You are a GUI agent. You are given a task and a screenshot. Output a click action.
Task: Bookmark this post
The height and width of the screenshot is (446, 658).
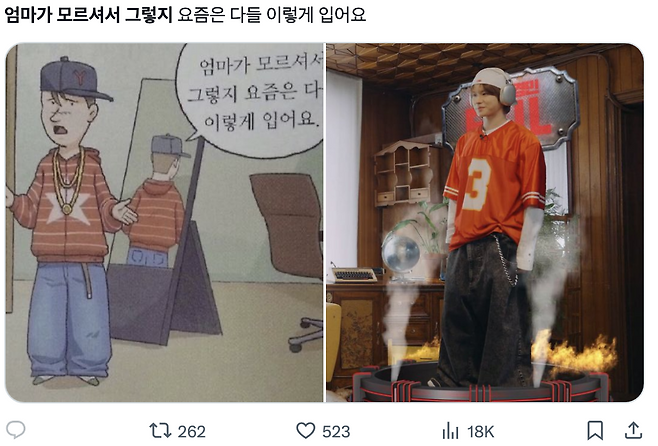click(595, 430)
